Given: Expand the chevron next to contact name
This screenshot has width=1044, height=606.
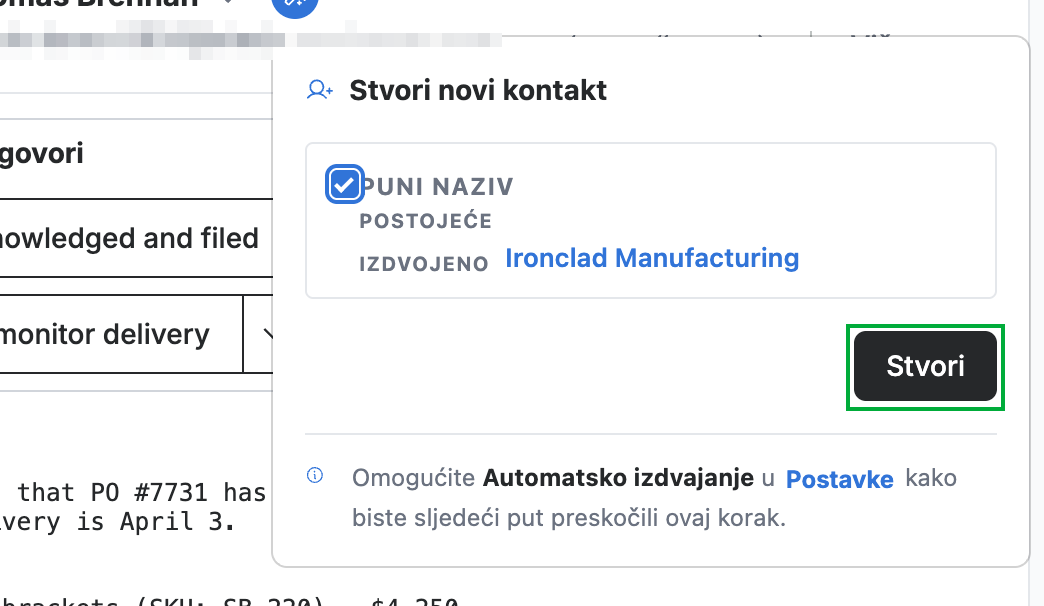Looking at the screenshot, I should [x=228, y=2].
